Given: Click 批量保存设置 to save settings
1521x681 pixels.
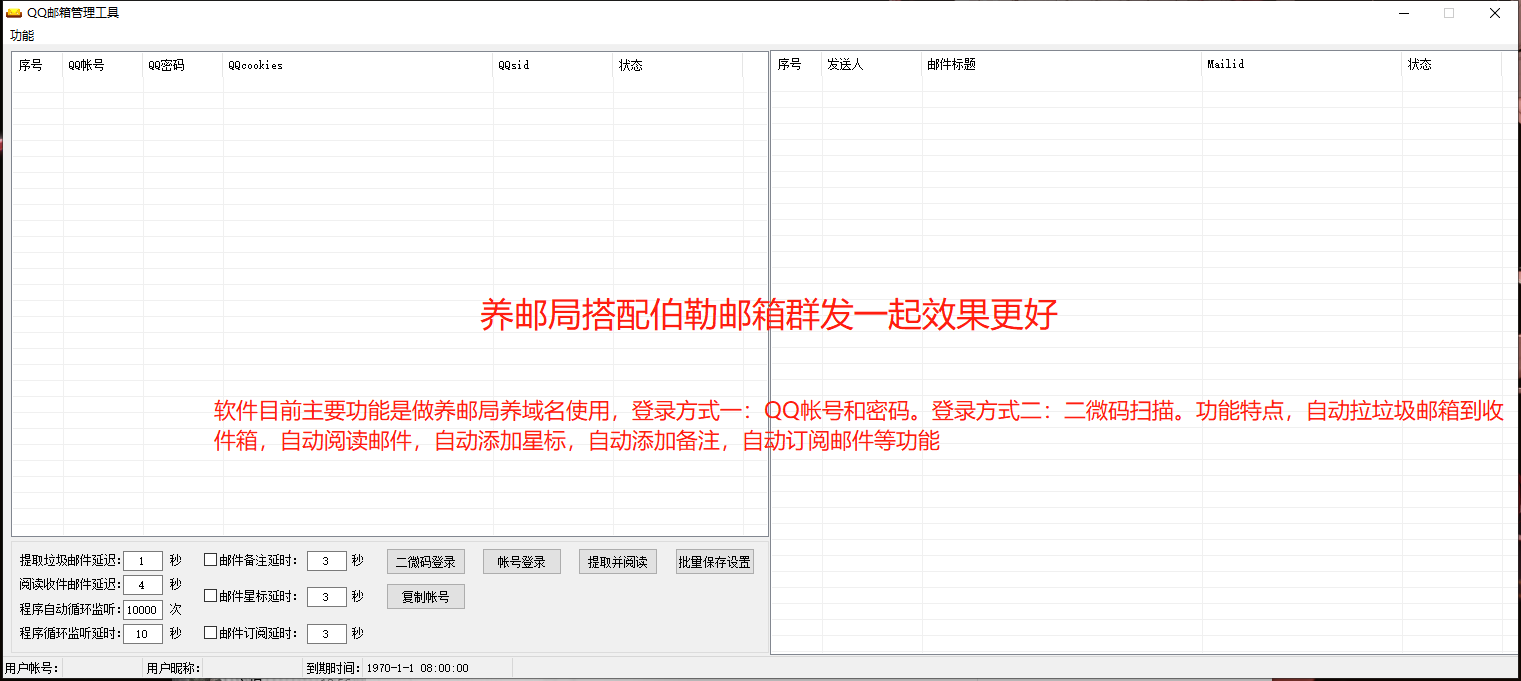Looking at the screenshot, I should [714, 562].
